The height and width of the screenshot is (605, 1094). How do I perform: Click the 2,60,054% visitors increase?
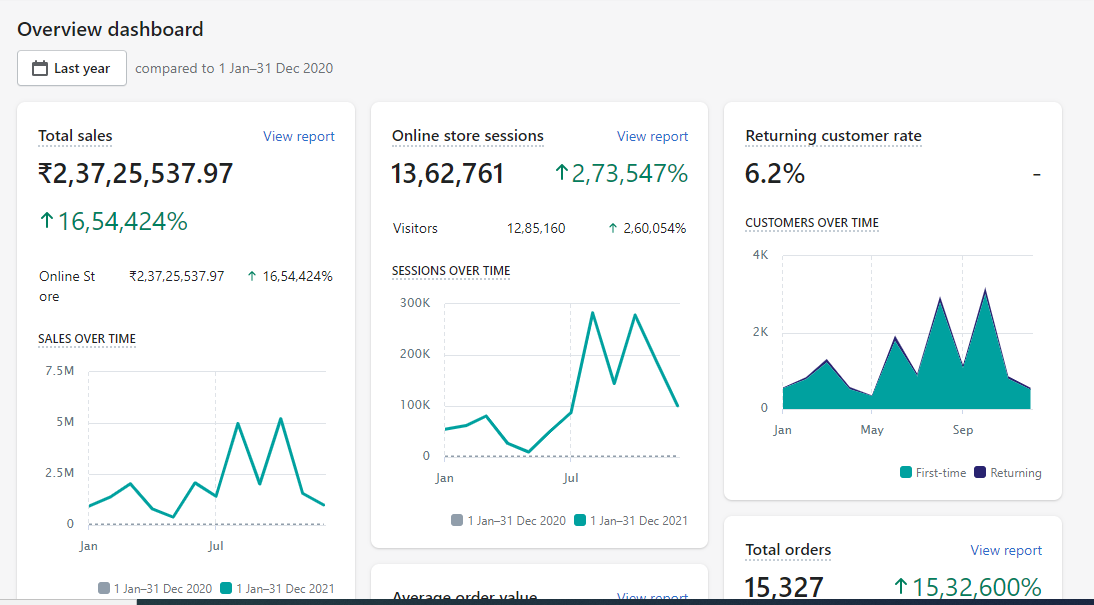coord(647,228)
